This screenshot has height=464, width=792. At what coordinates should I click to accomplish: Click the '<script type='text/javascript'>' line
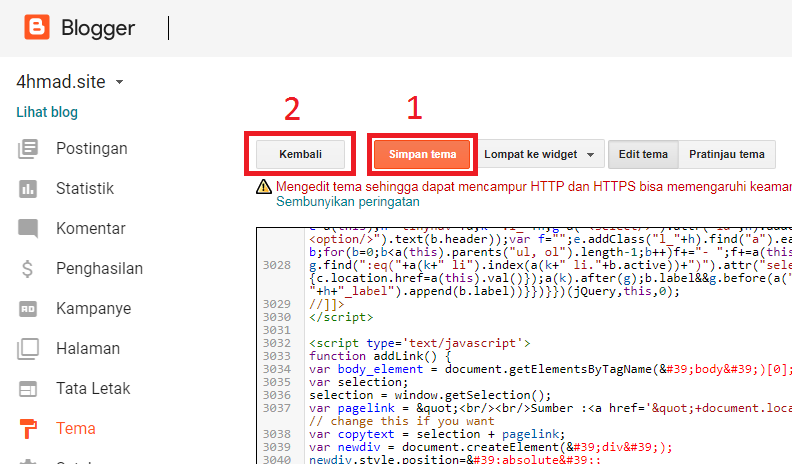click(420, 343)
